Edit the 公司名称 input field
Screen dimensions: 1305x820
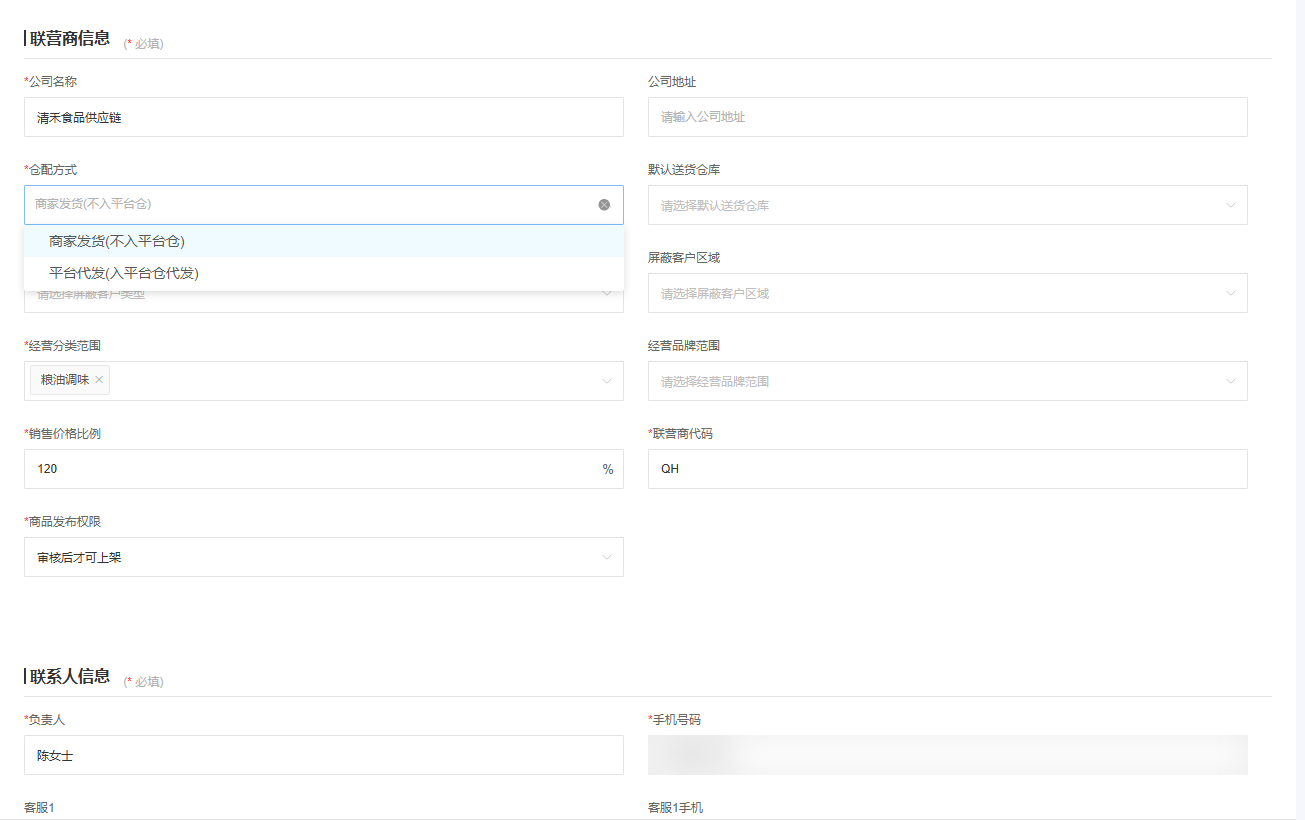pos(324,117)
